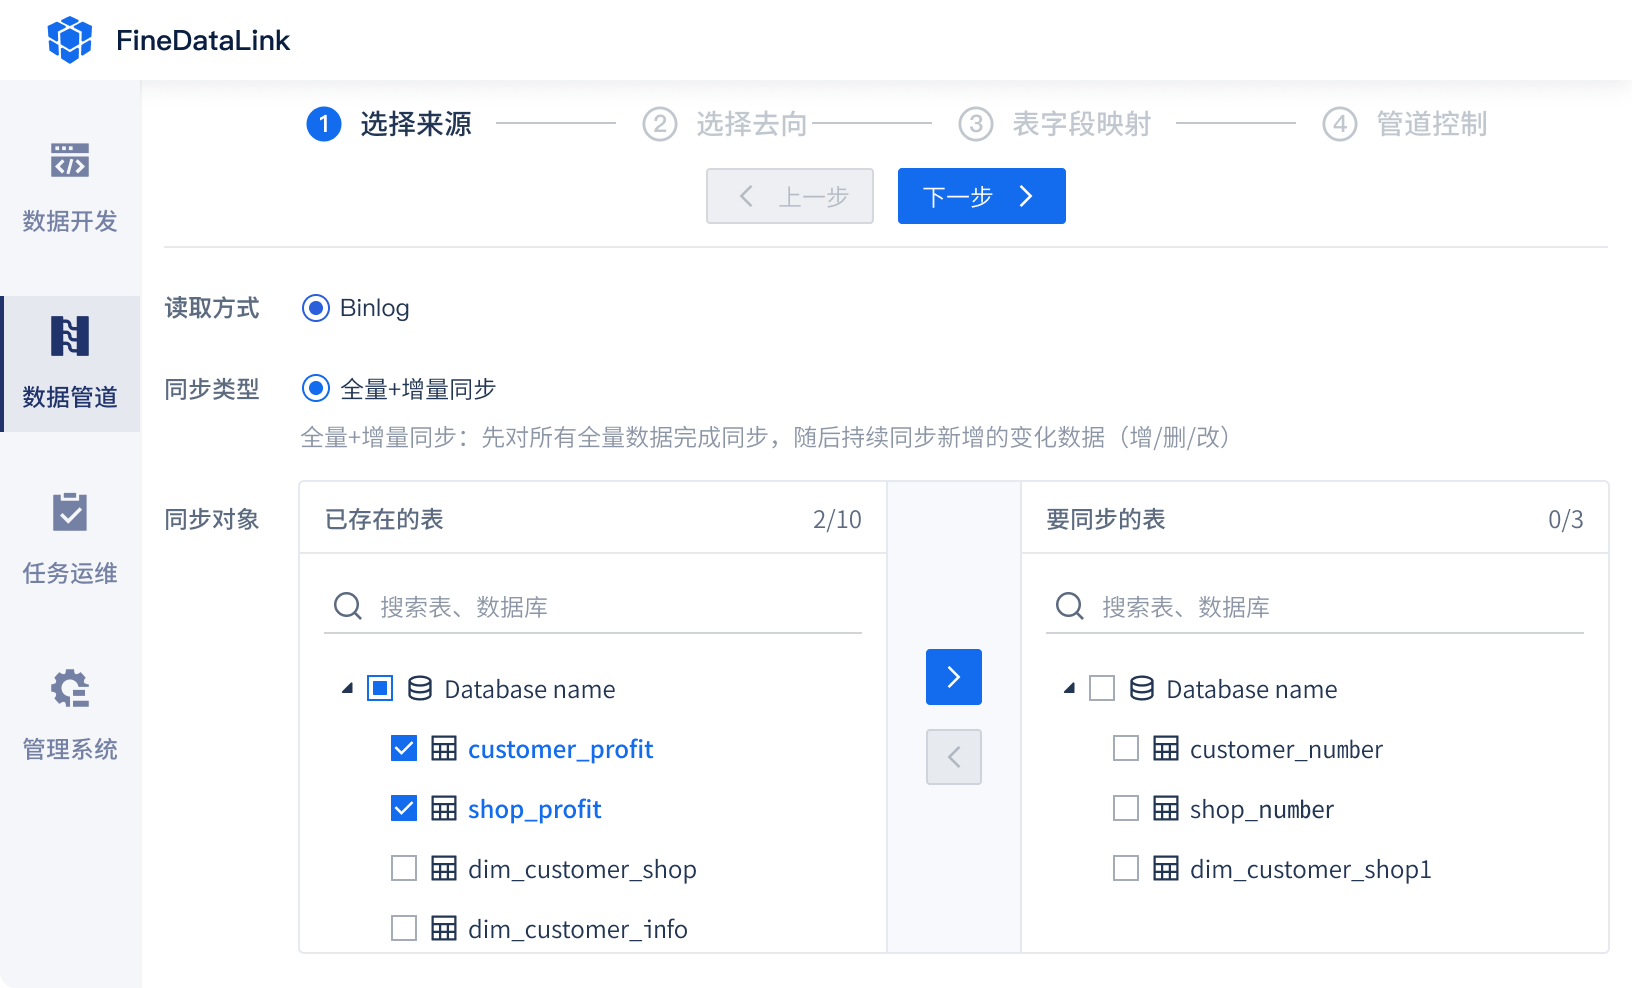Check dim_customer_shop checkbox
Screen dimensions: 1632x988
[404, 868]
